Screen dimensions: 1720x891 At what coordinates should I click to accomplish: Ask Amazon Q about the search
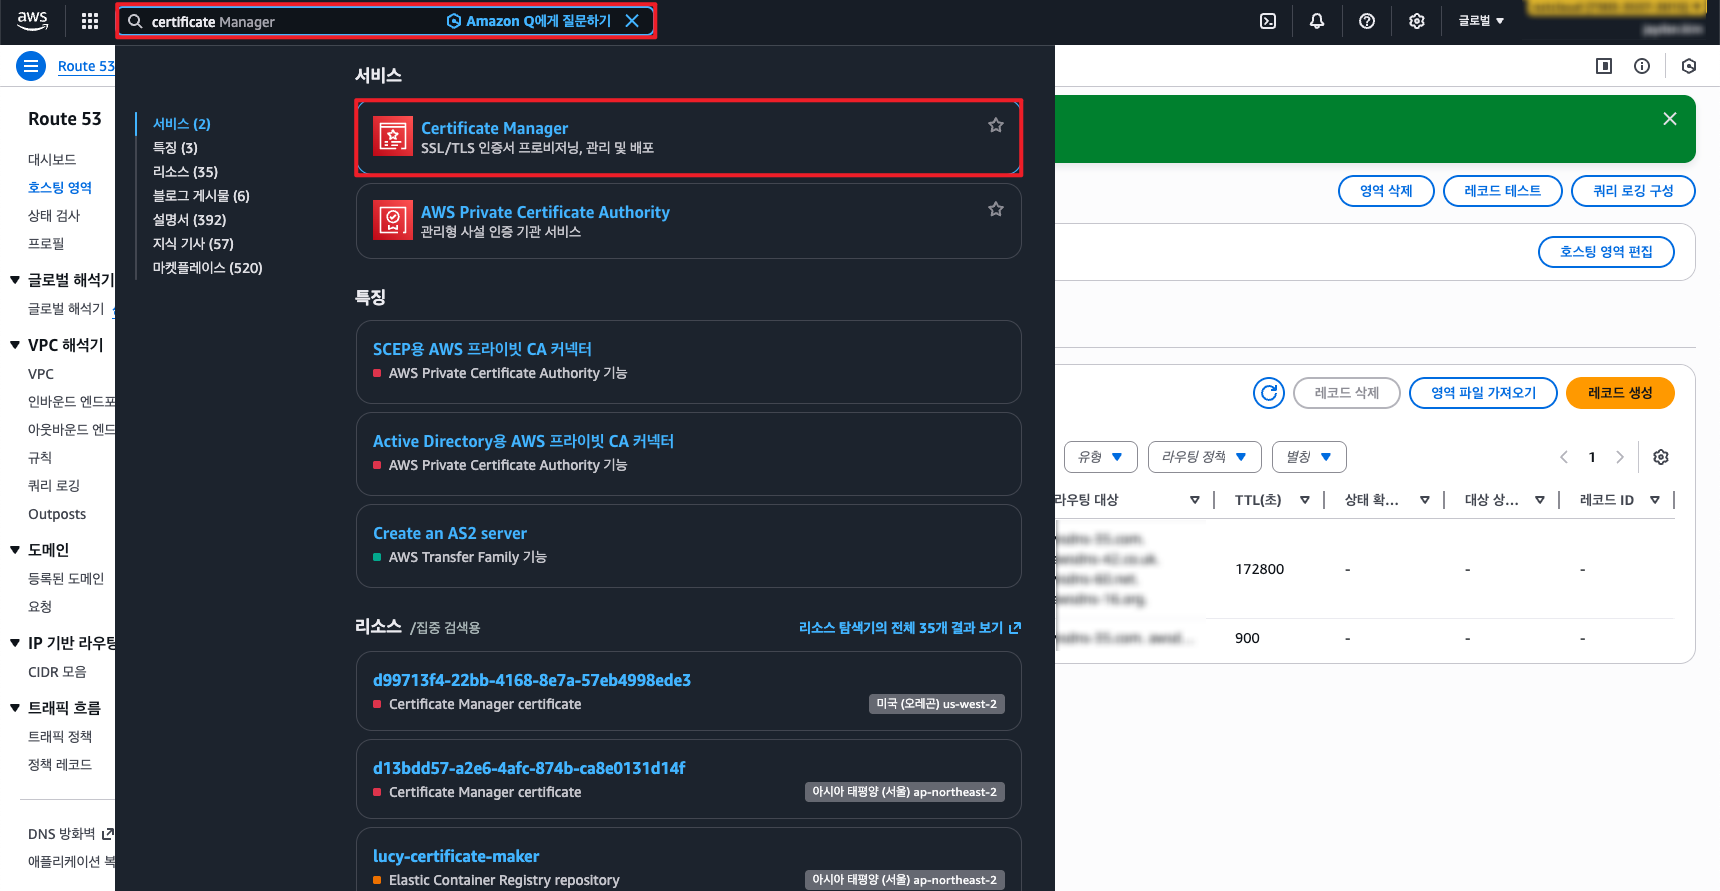click(528, 21)
